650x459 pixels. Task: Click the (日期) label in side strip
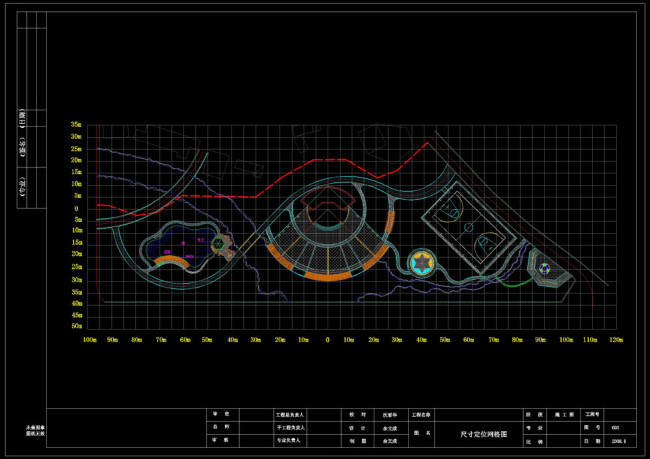click(x=22, y=119)
